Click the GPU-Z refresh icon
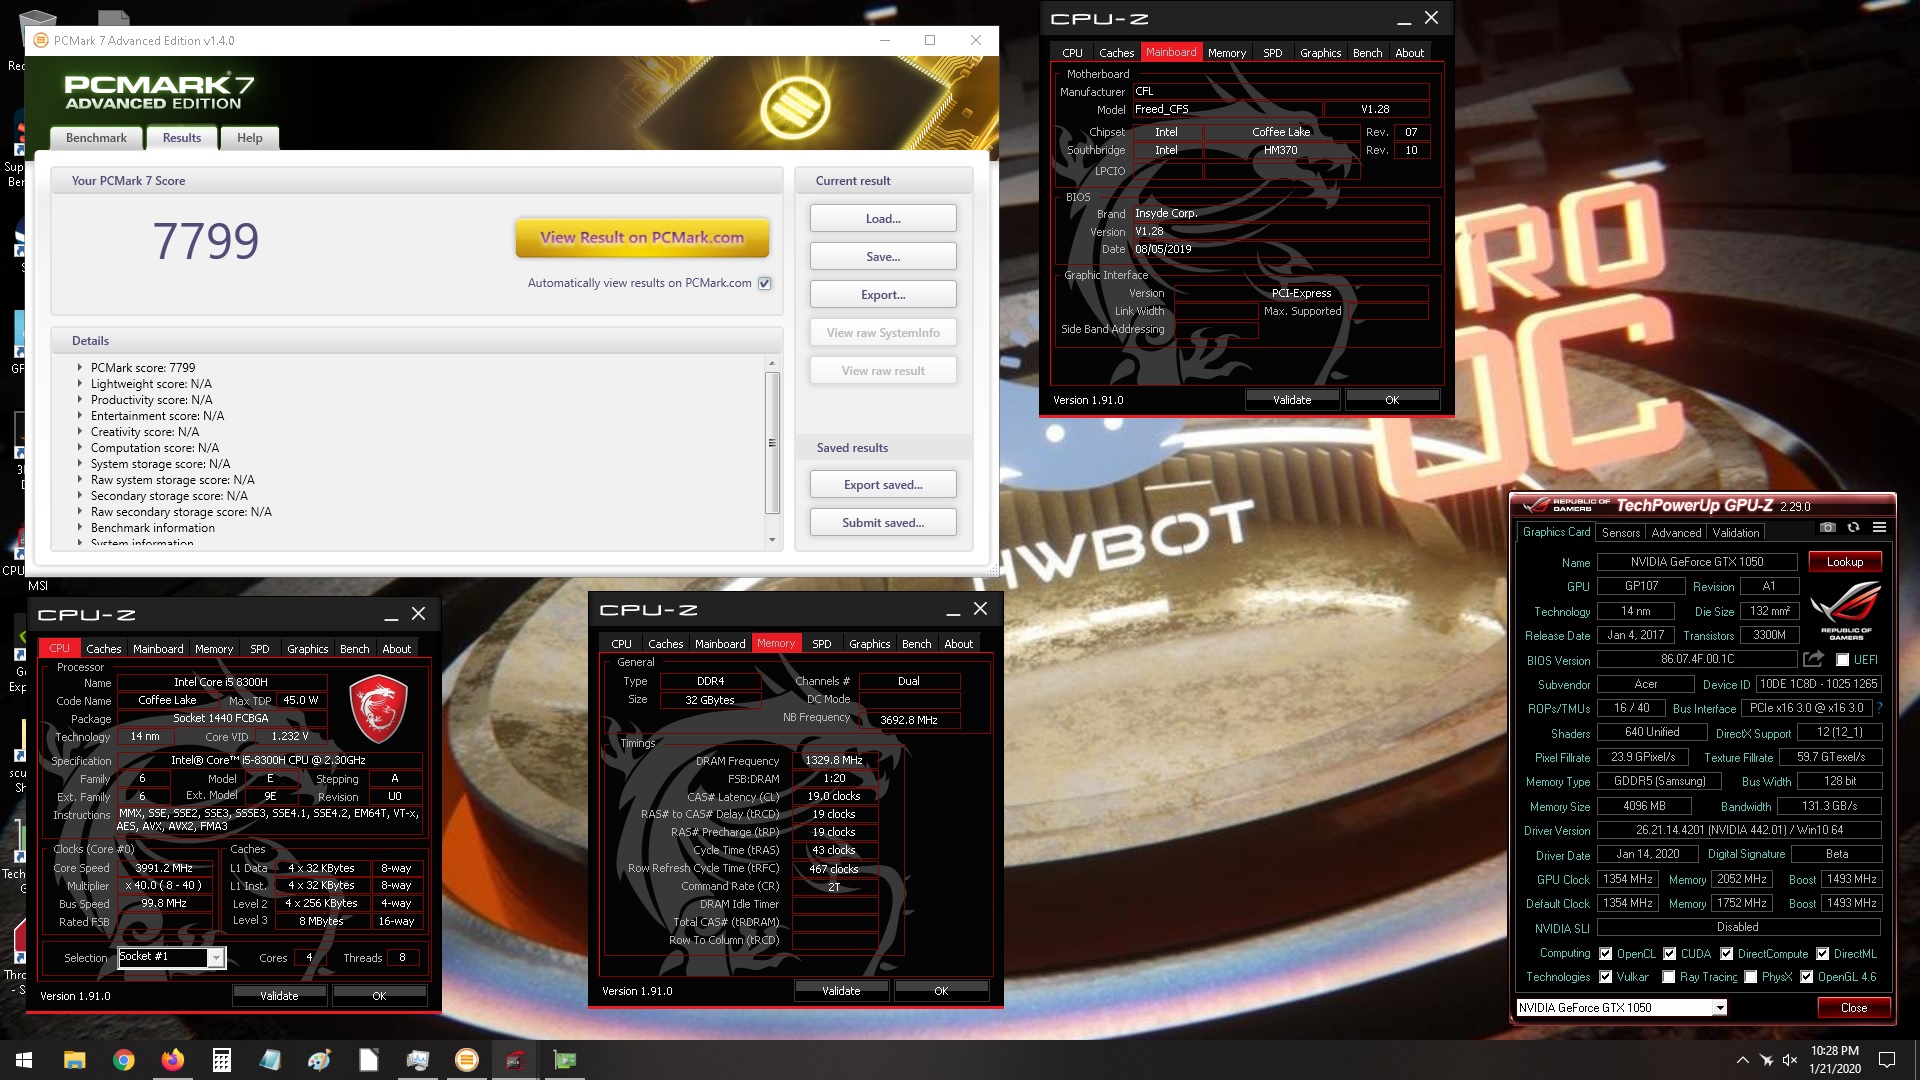Screen dimensions: 1920x1080 point(1853,528)
